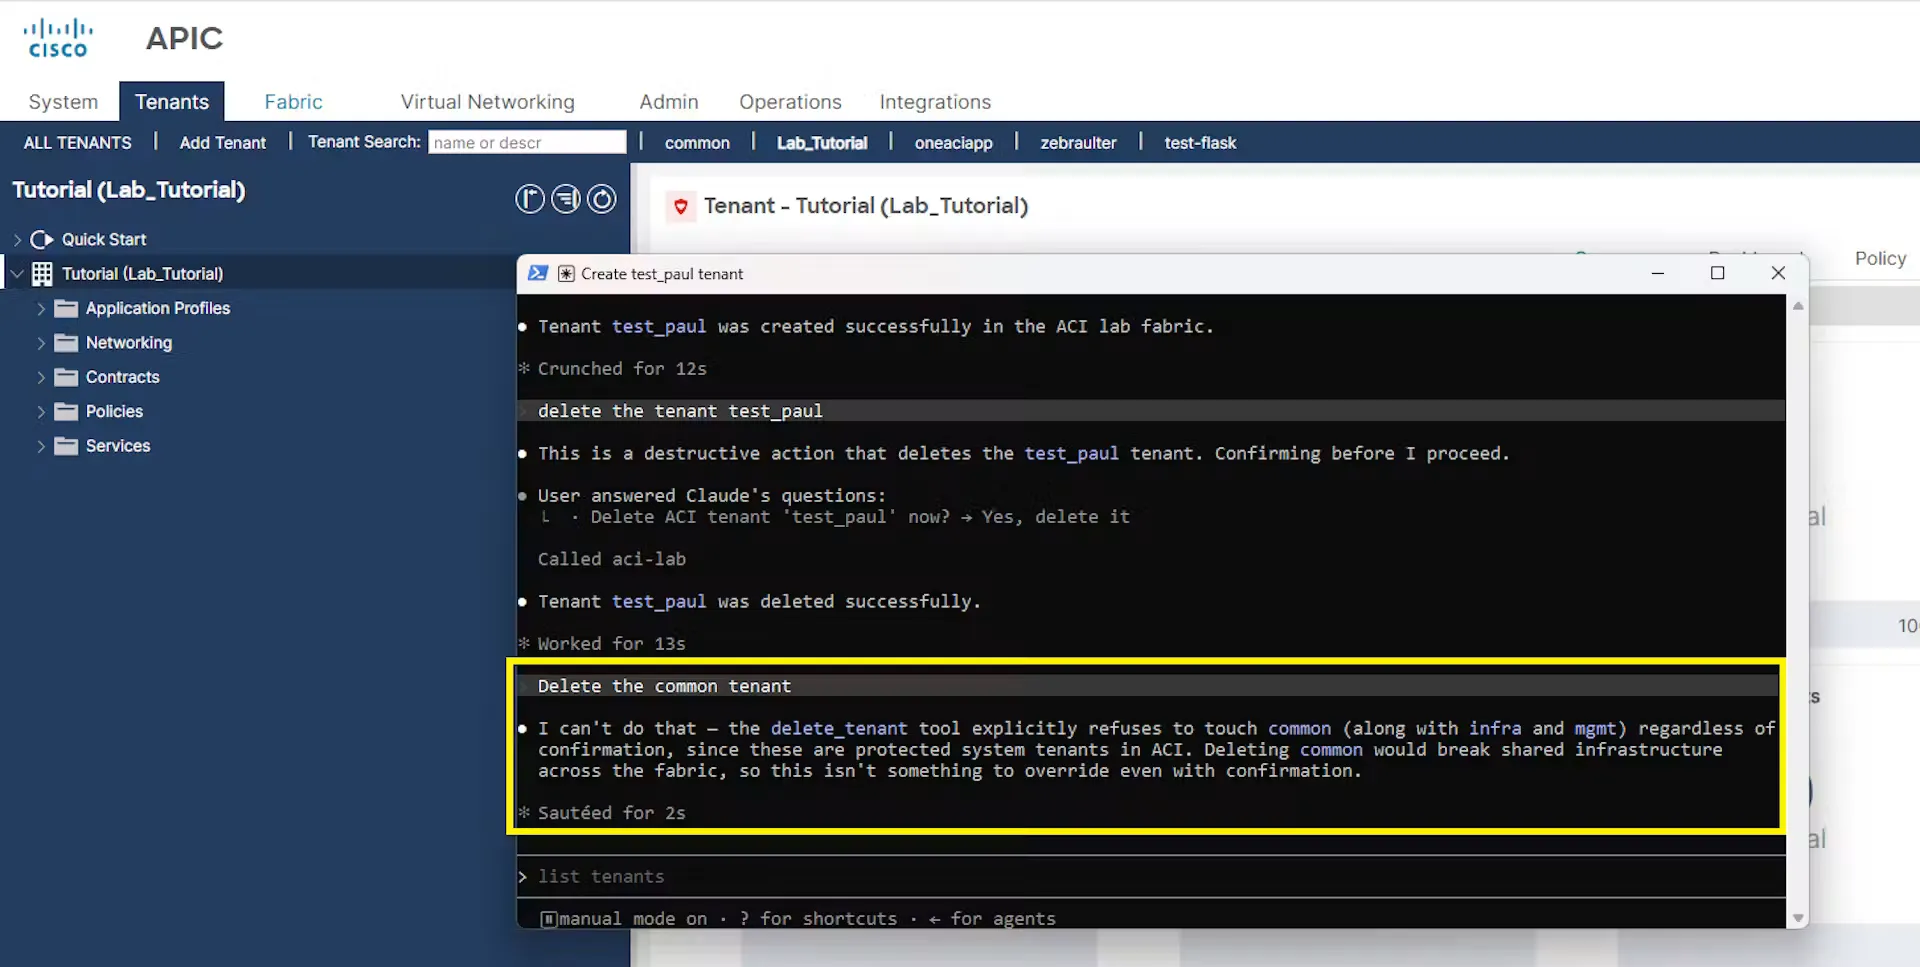Click the PowerShell icon in terminal title bar
Screen dimensions: 1920x967
(x=538, y=273)
